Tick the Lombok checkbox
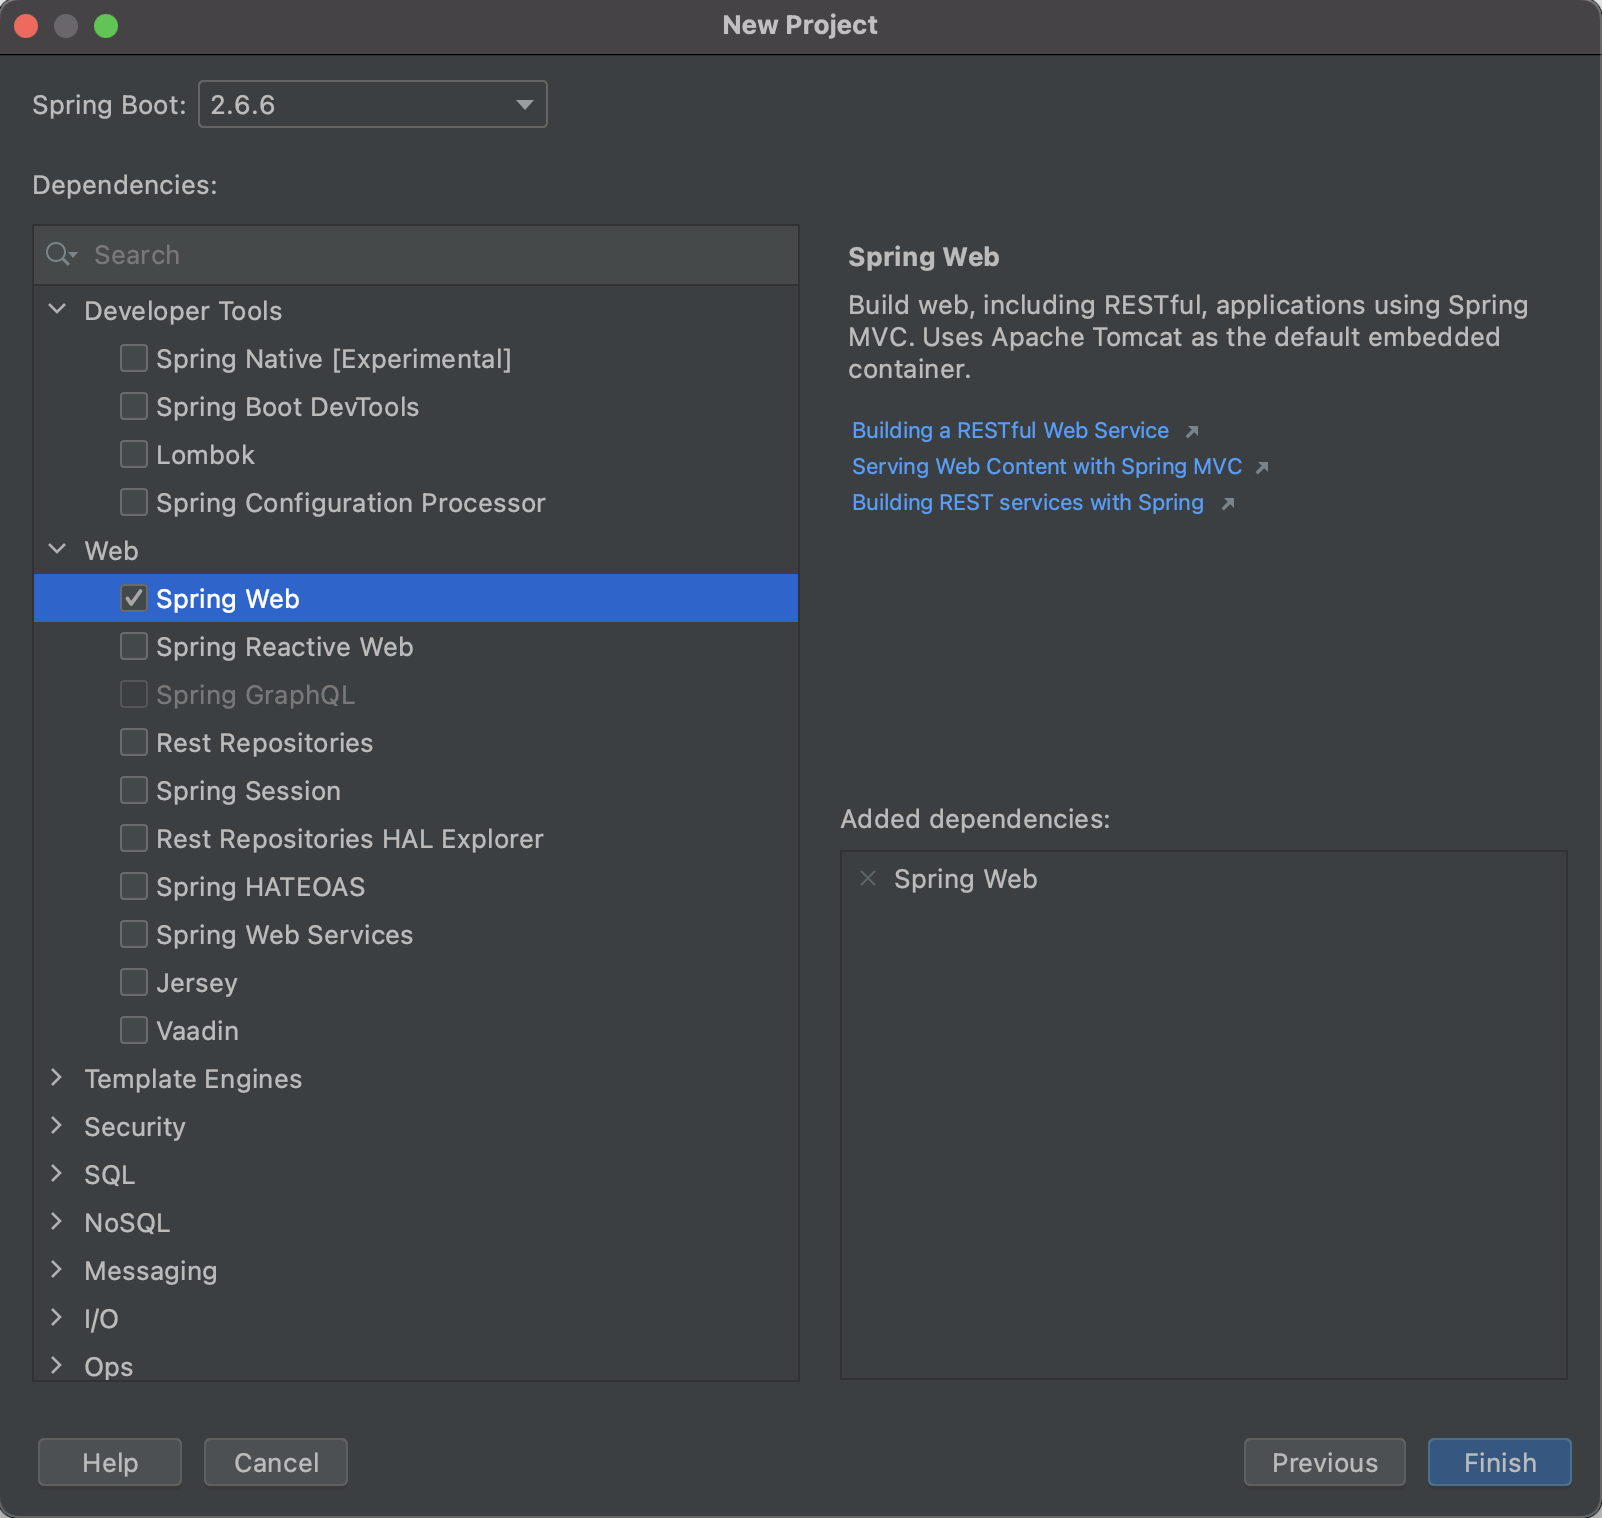The width and height of the screenshot is (1602, 1518). (x=134, y=454)
